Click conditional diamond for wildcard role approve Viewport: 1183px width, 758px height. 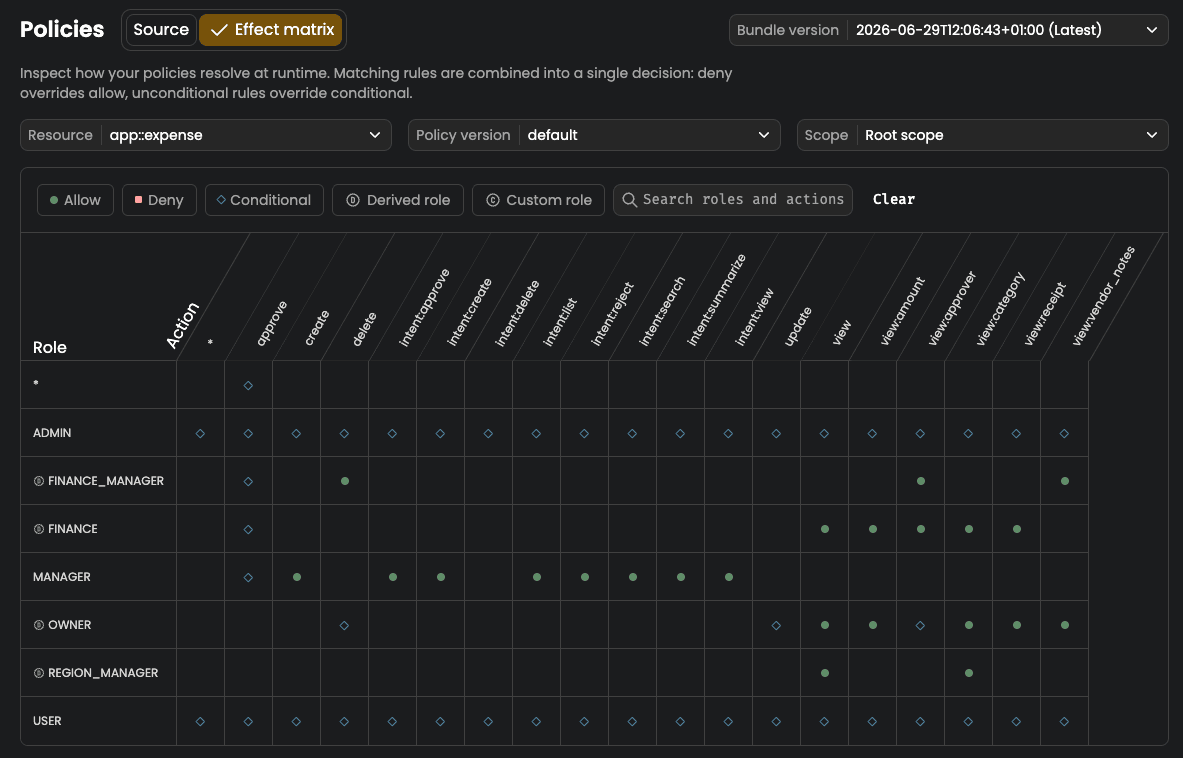pos(248,385)
